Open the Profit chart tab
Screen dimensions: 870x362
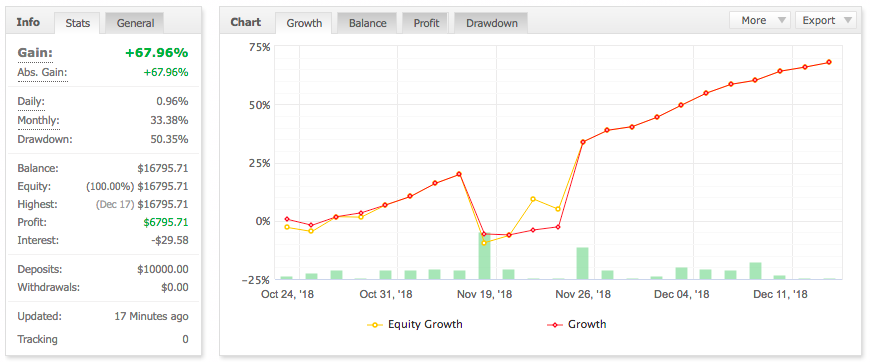tap(426, 23)
